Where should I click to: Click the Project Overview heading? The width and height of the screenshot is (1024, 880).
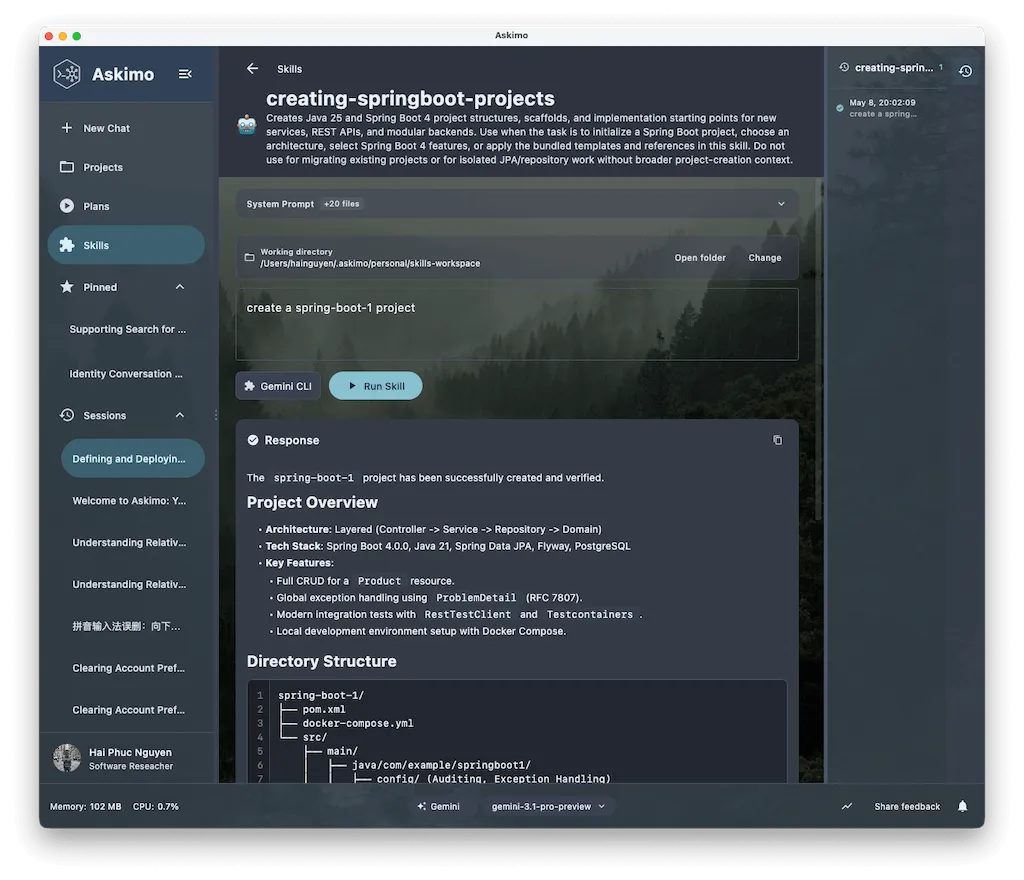coord(312,502)
